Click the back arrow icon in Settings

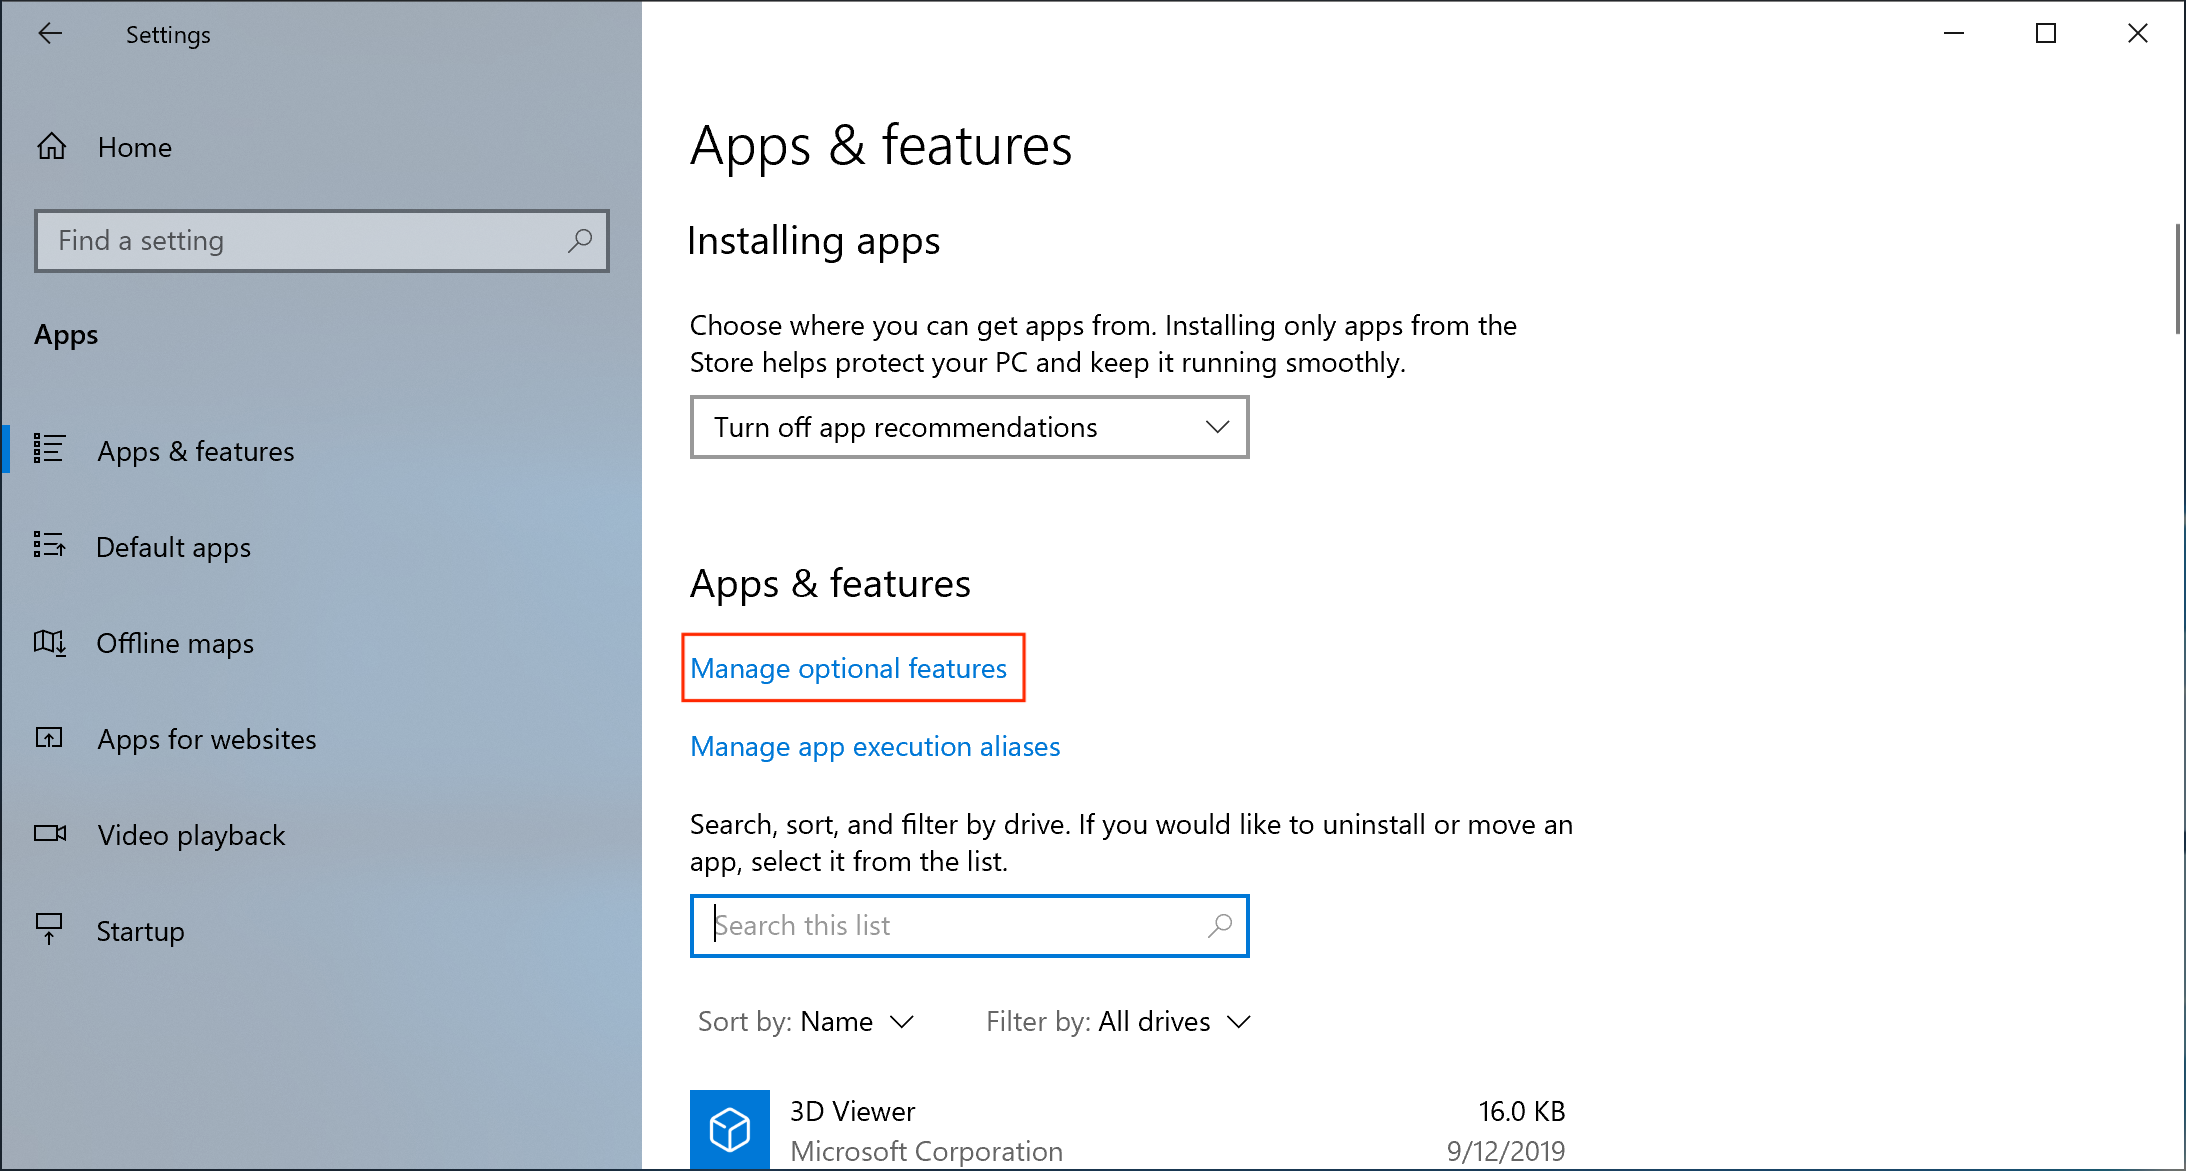[50, 34]
